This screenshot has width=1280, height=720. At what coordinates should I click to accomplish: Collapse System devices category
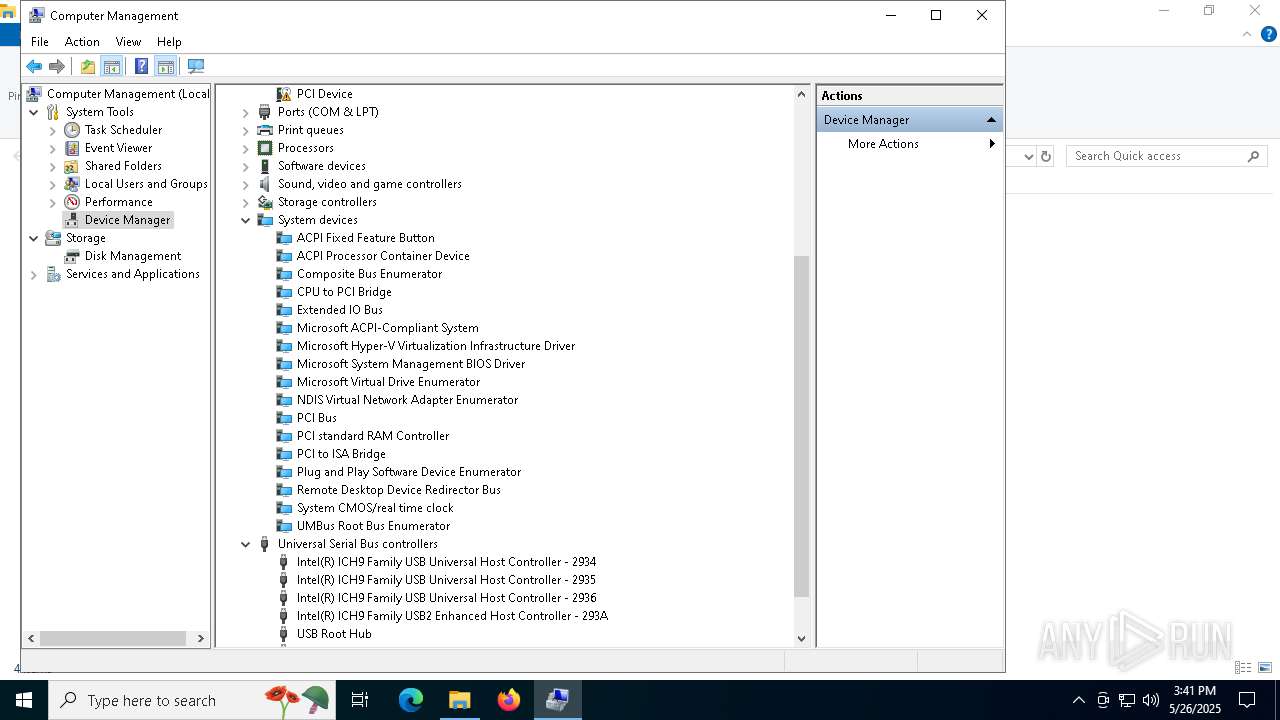[x=246, y=220]
